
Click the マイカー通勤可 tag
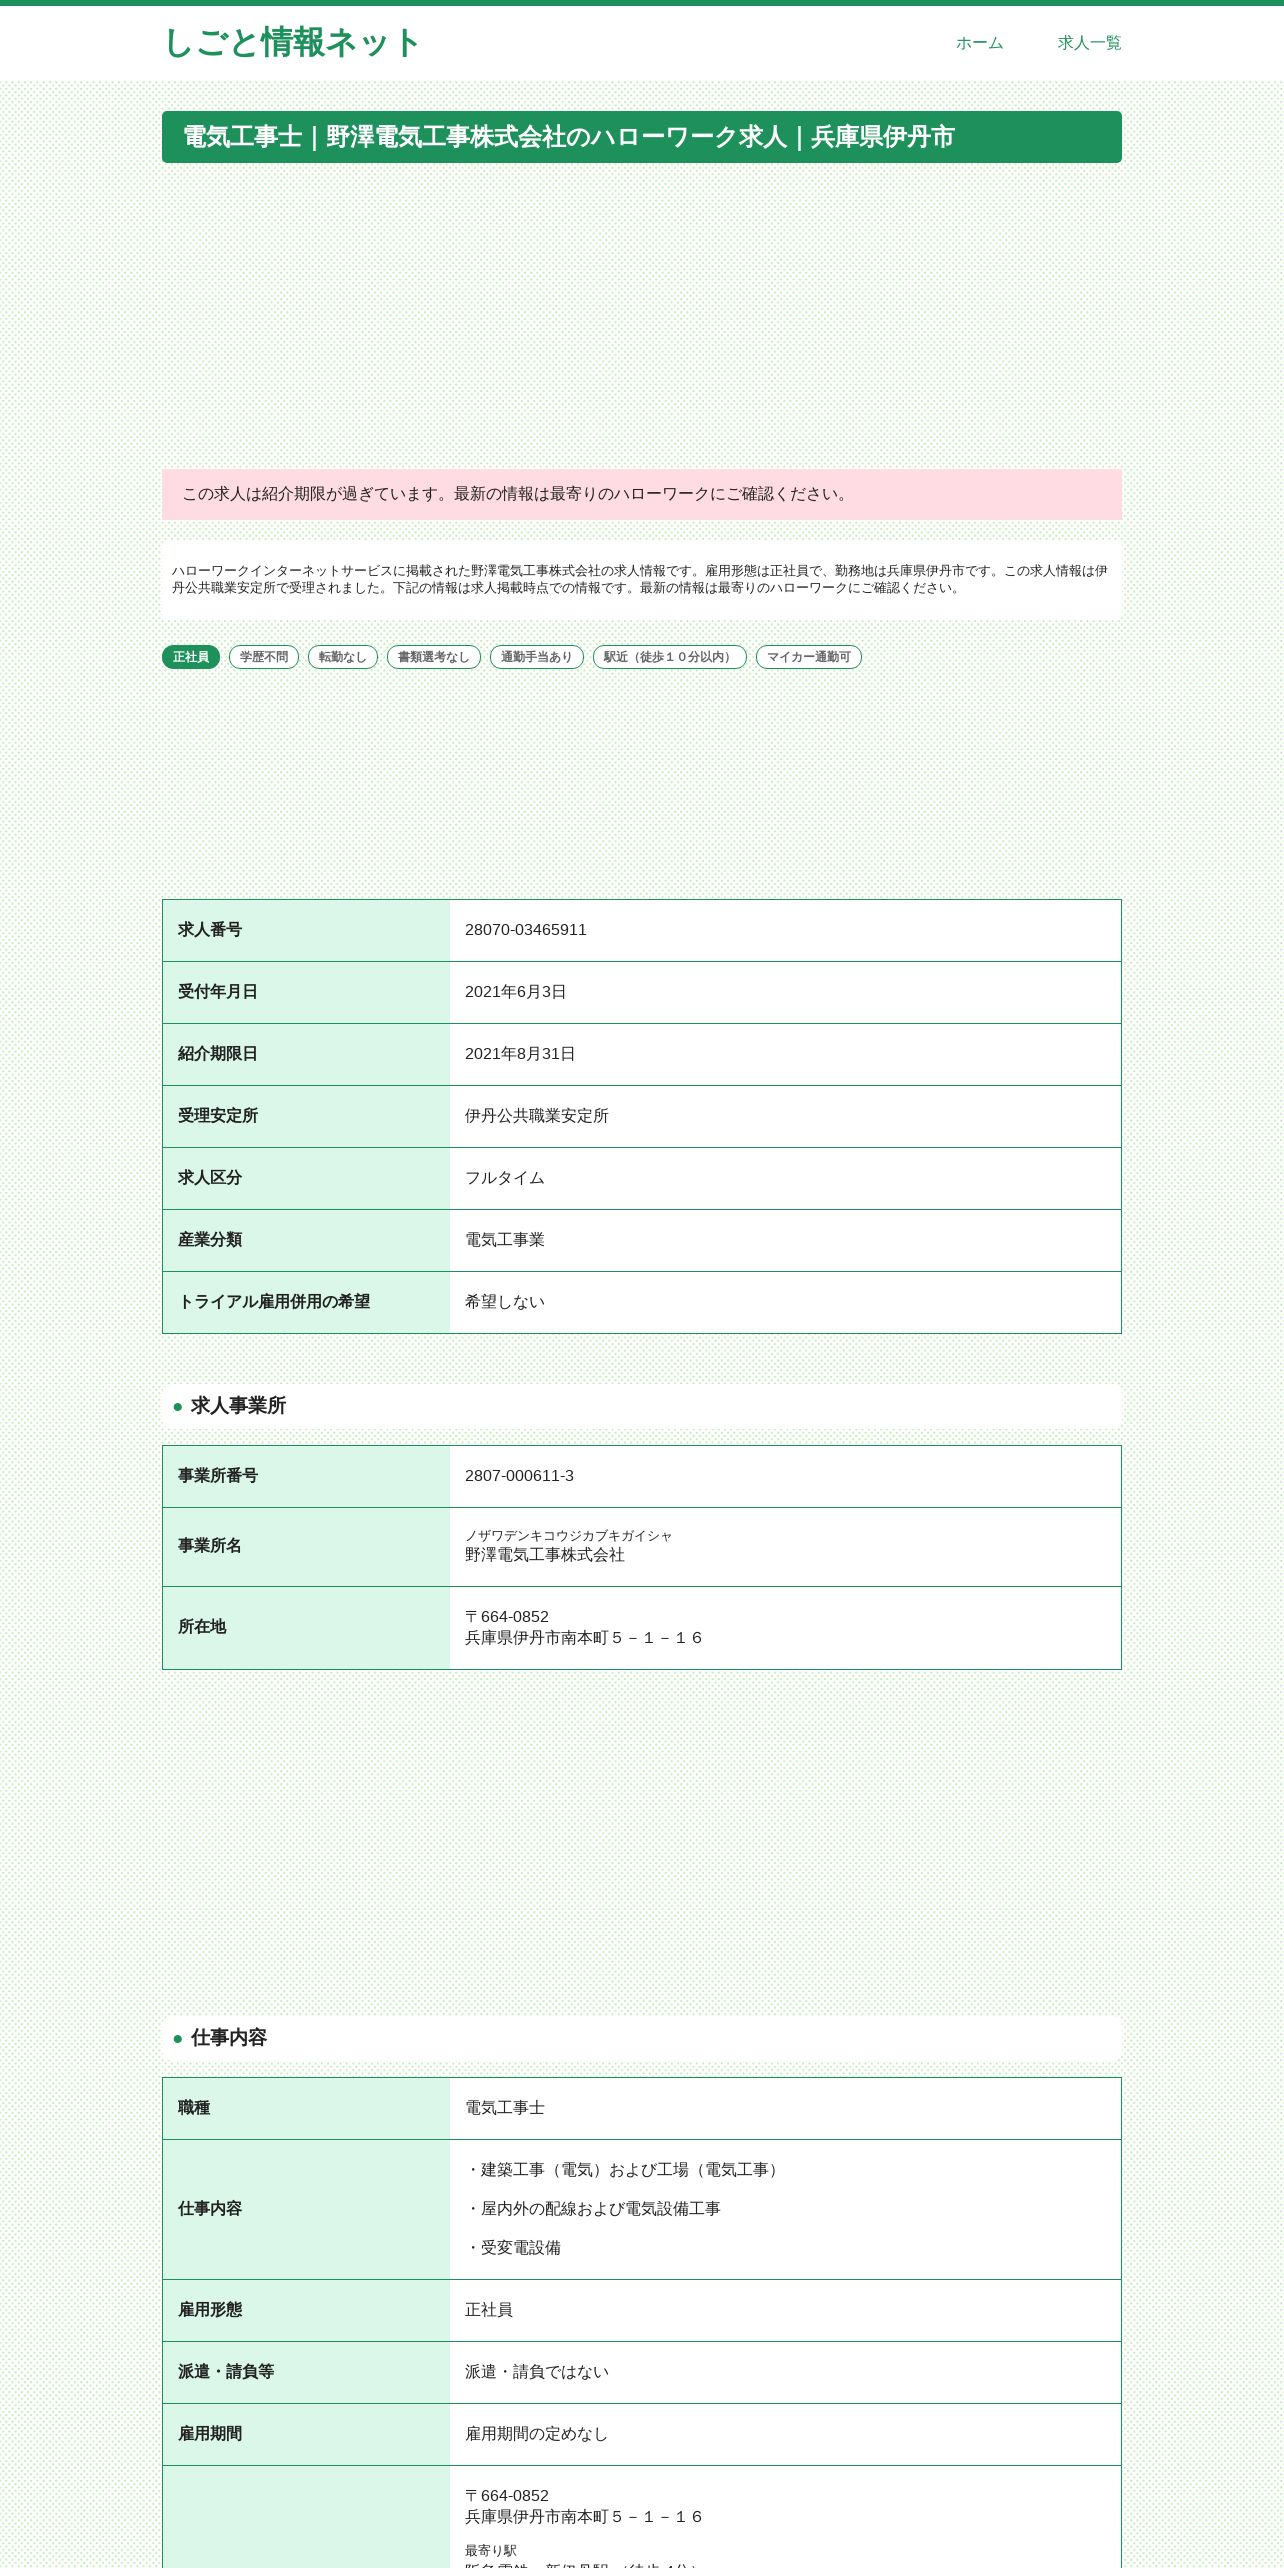click(809, 657)
